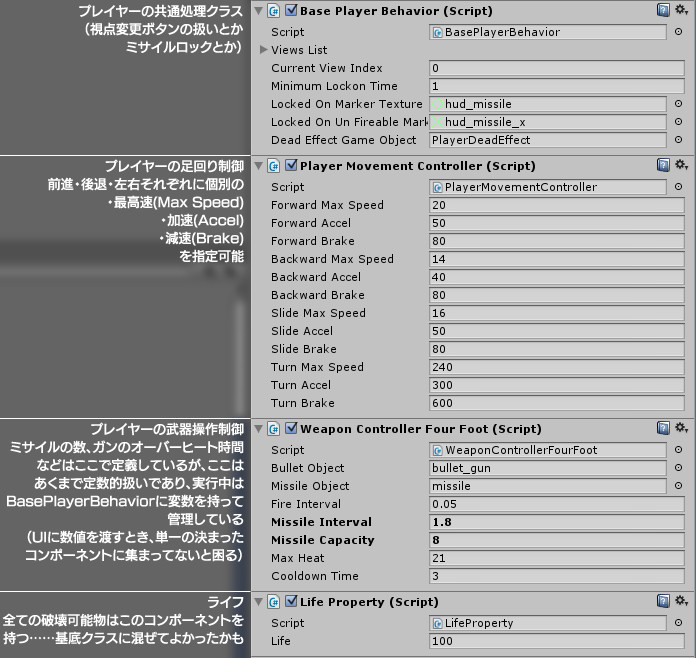Click script icon in Player Movement Controller header
Image resolution: width=696 pixels, height=658 pixels.
tap(274, 166)
